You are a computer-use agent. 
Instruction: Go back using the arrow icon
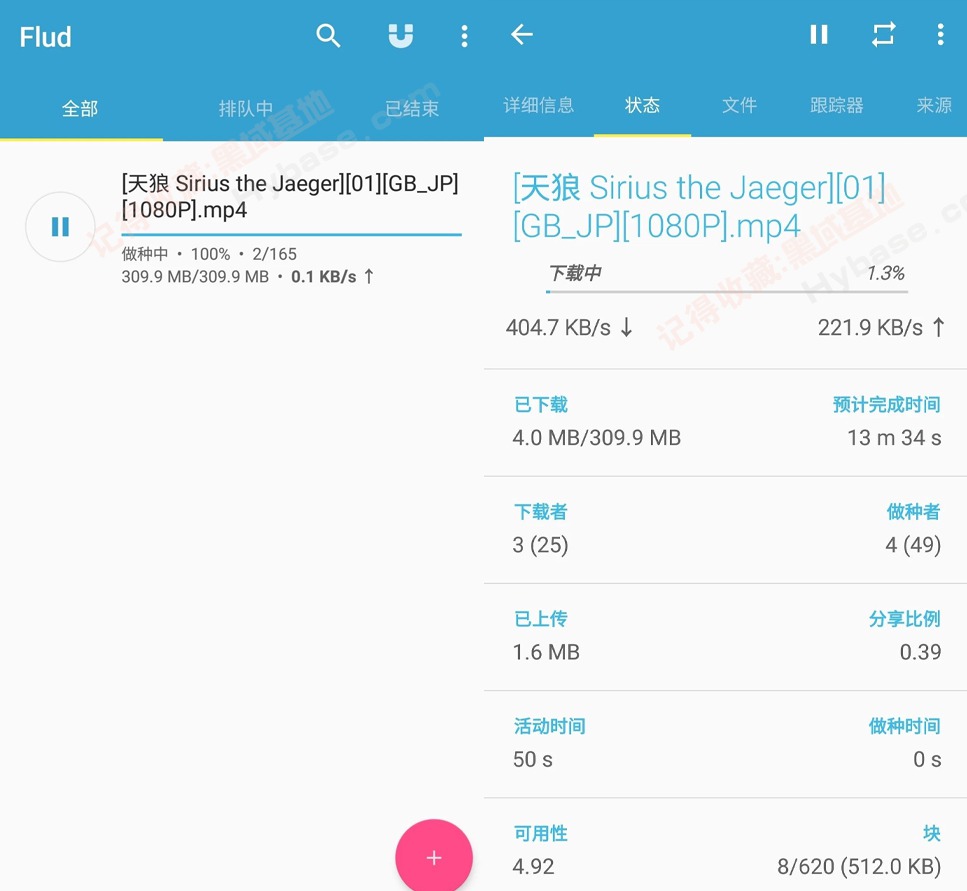[521, 35]
